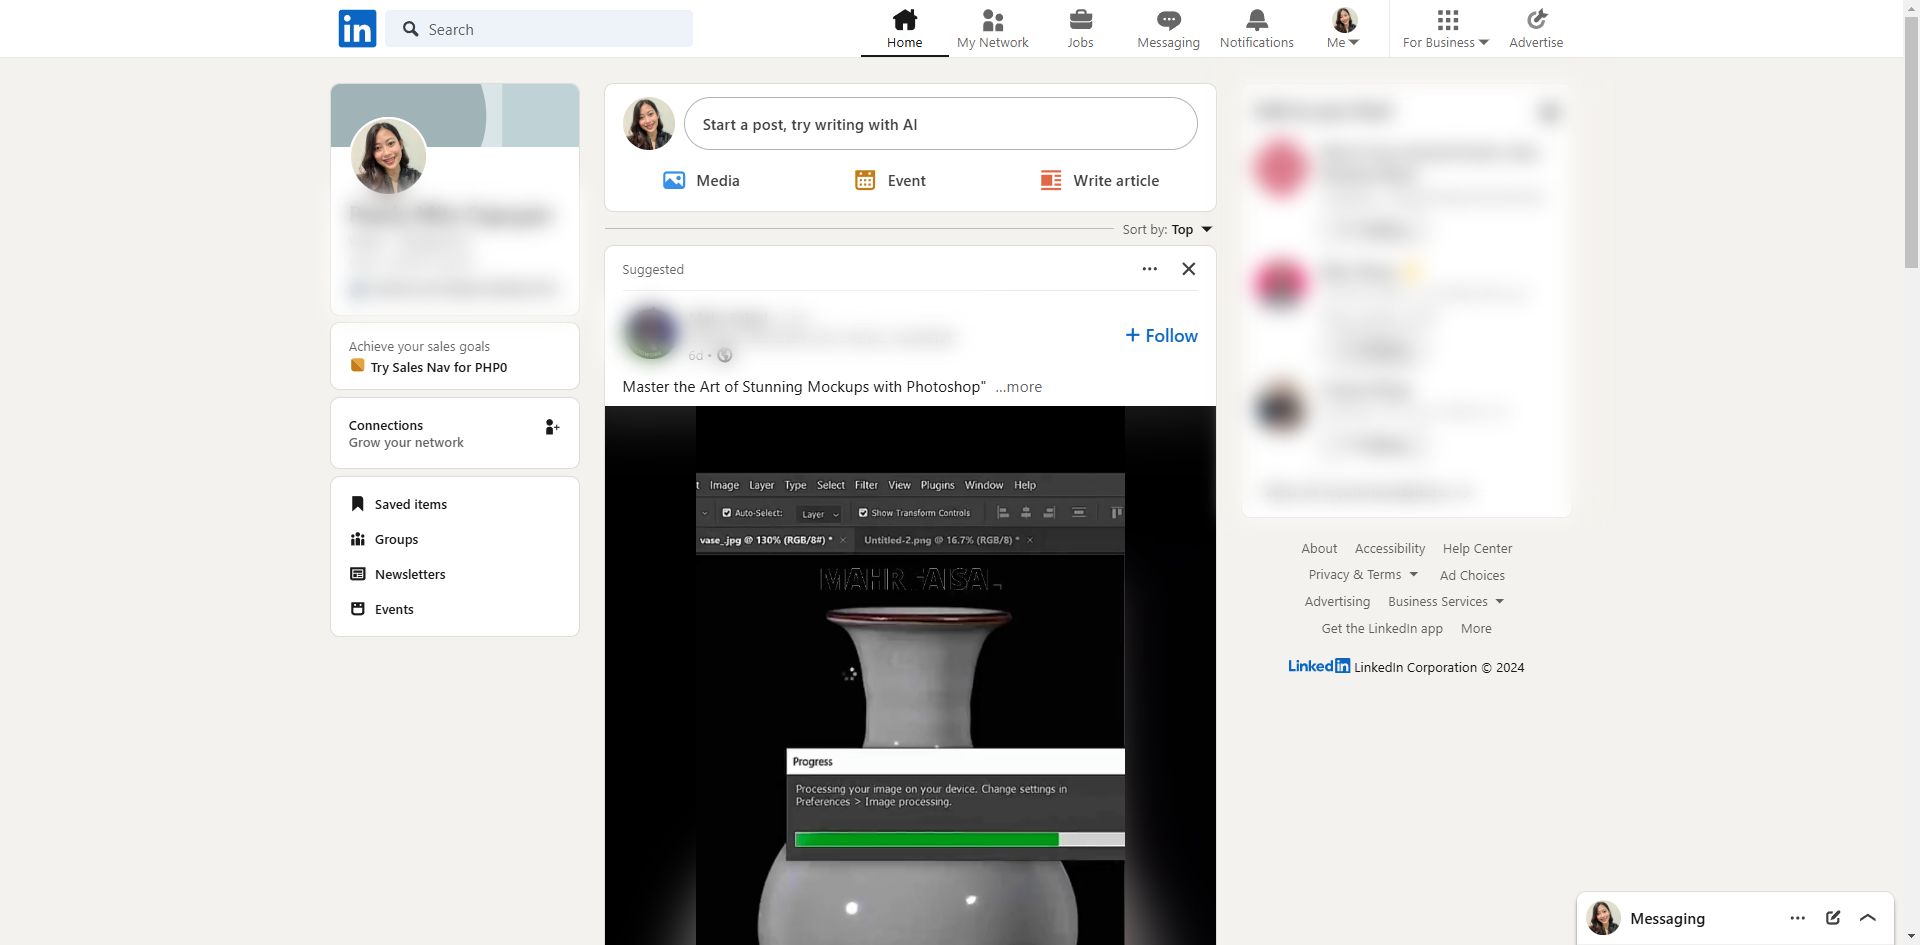Screen dimensions: 1920x945
Task: Click the Search input field
Action: click(x=540, y=29)
